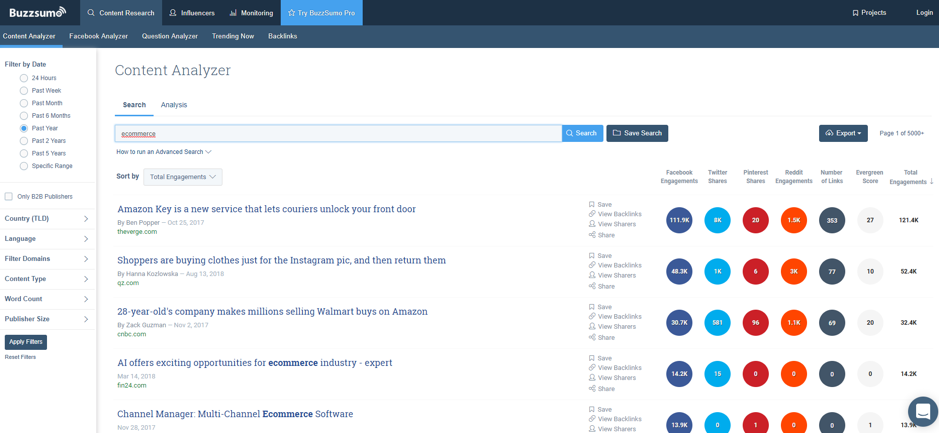
Task: Switch to the Analysis tab
Action: 174,105
